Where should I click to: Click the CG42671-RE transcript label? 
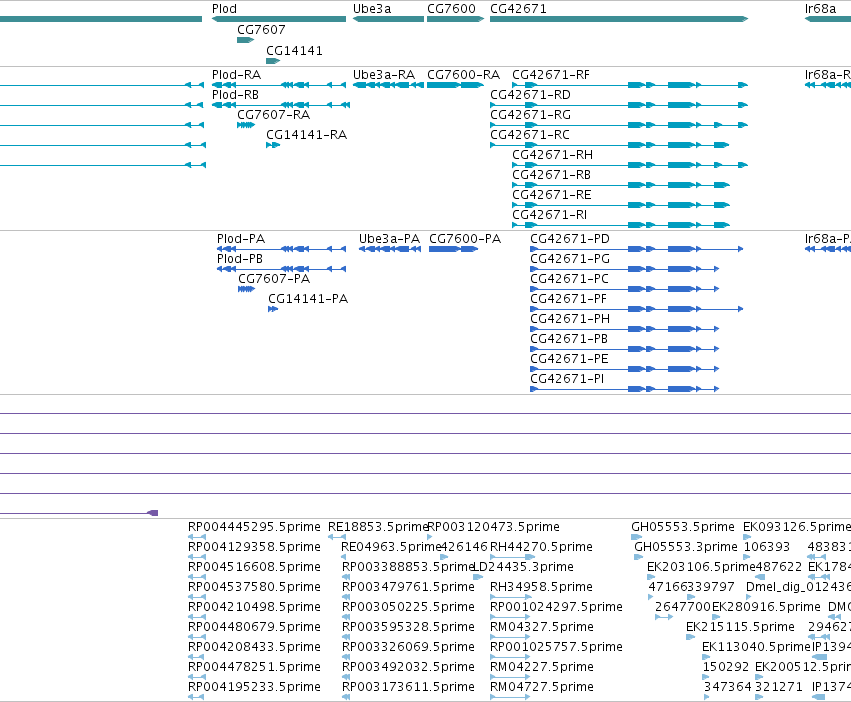[552, 195]
